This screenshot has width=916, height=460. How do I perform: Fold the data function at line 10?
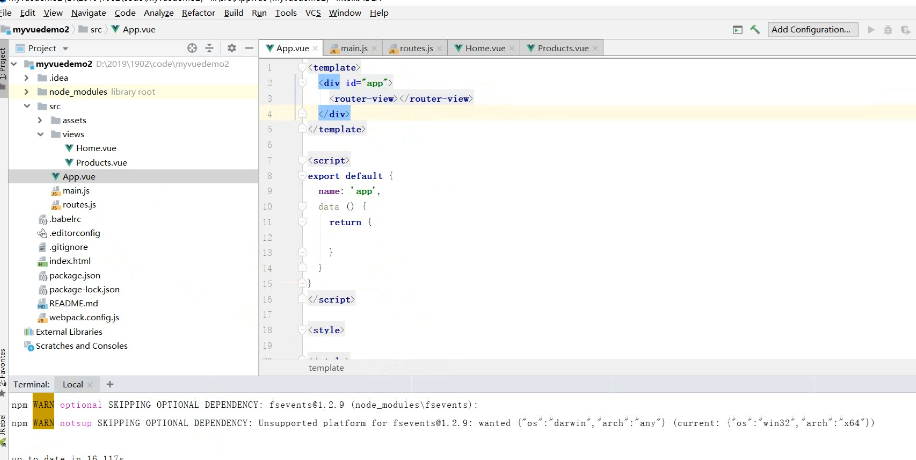[x=302, y=206]
